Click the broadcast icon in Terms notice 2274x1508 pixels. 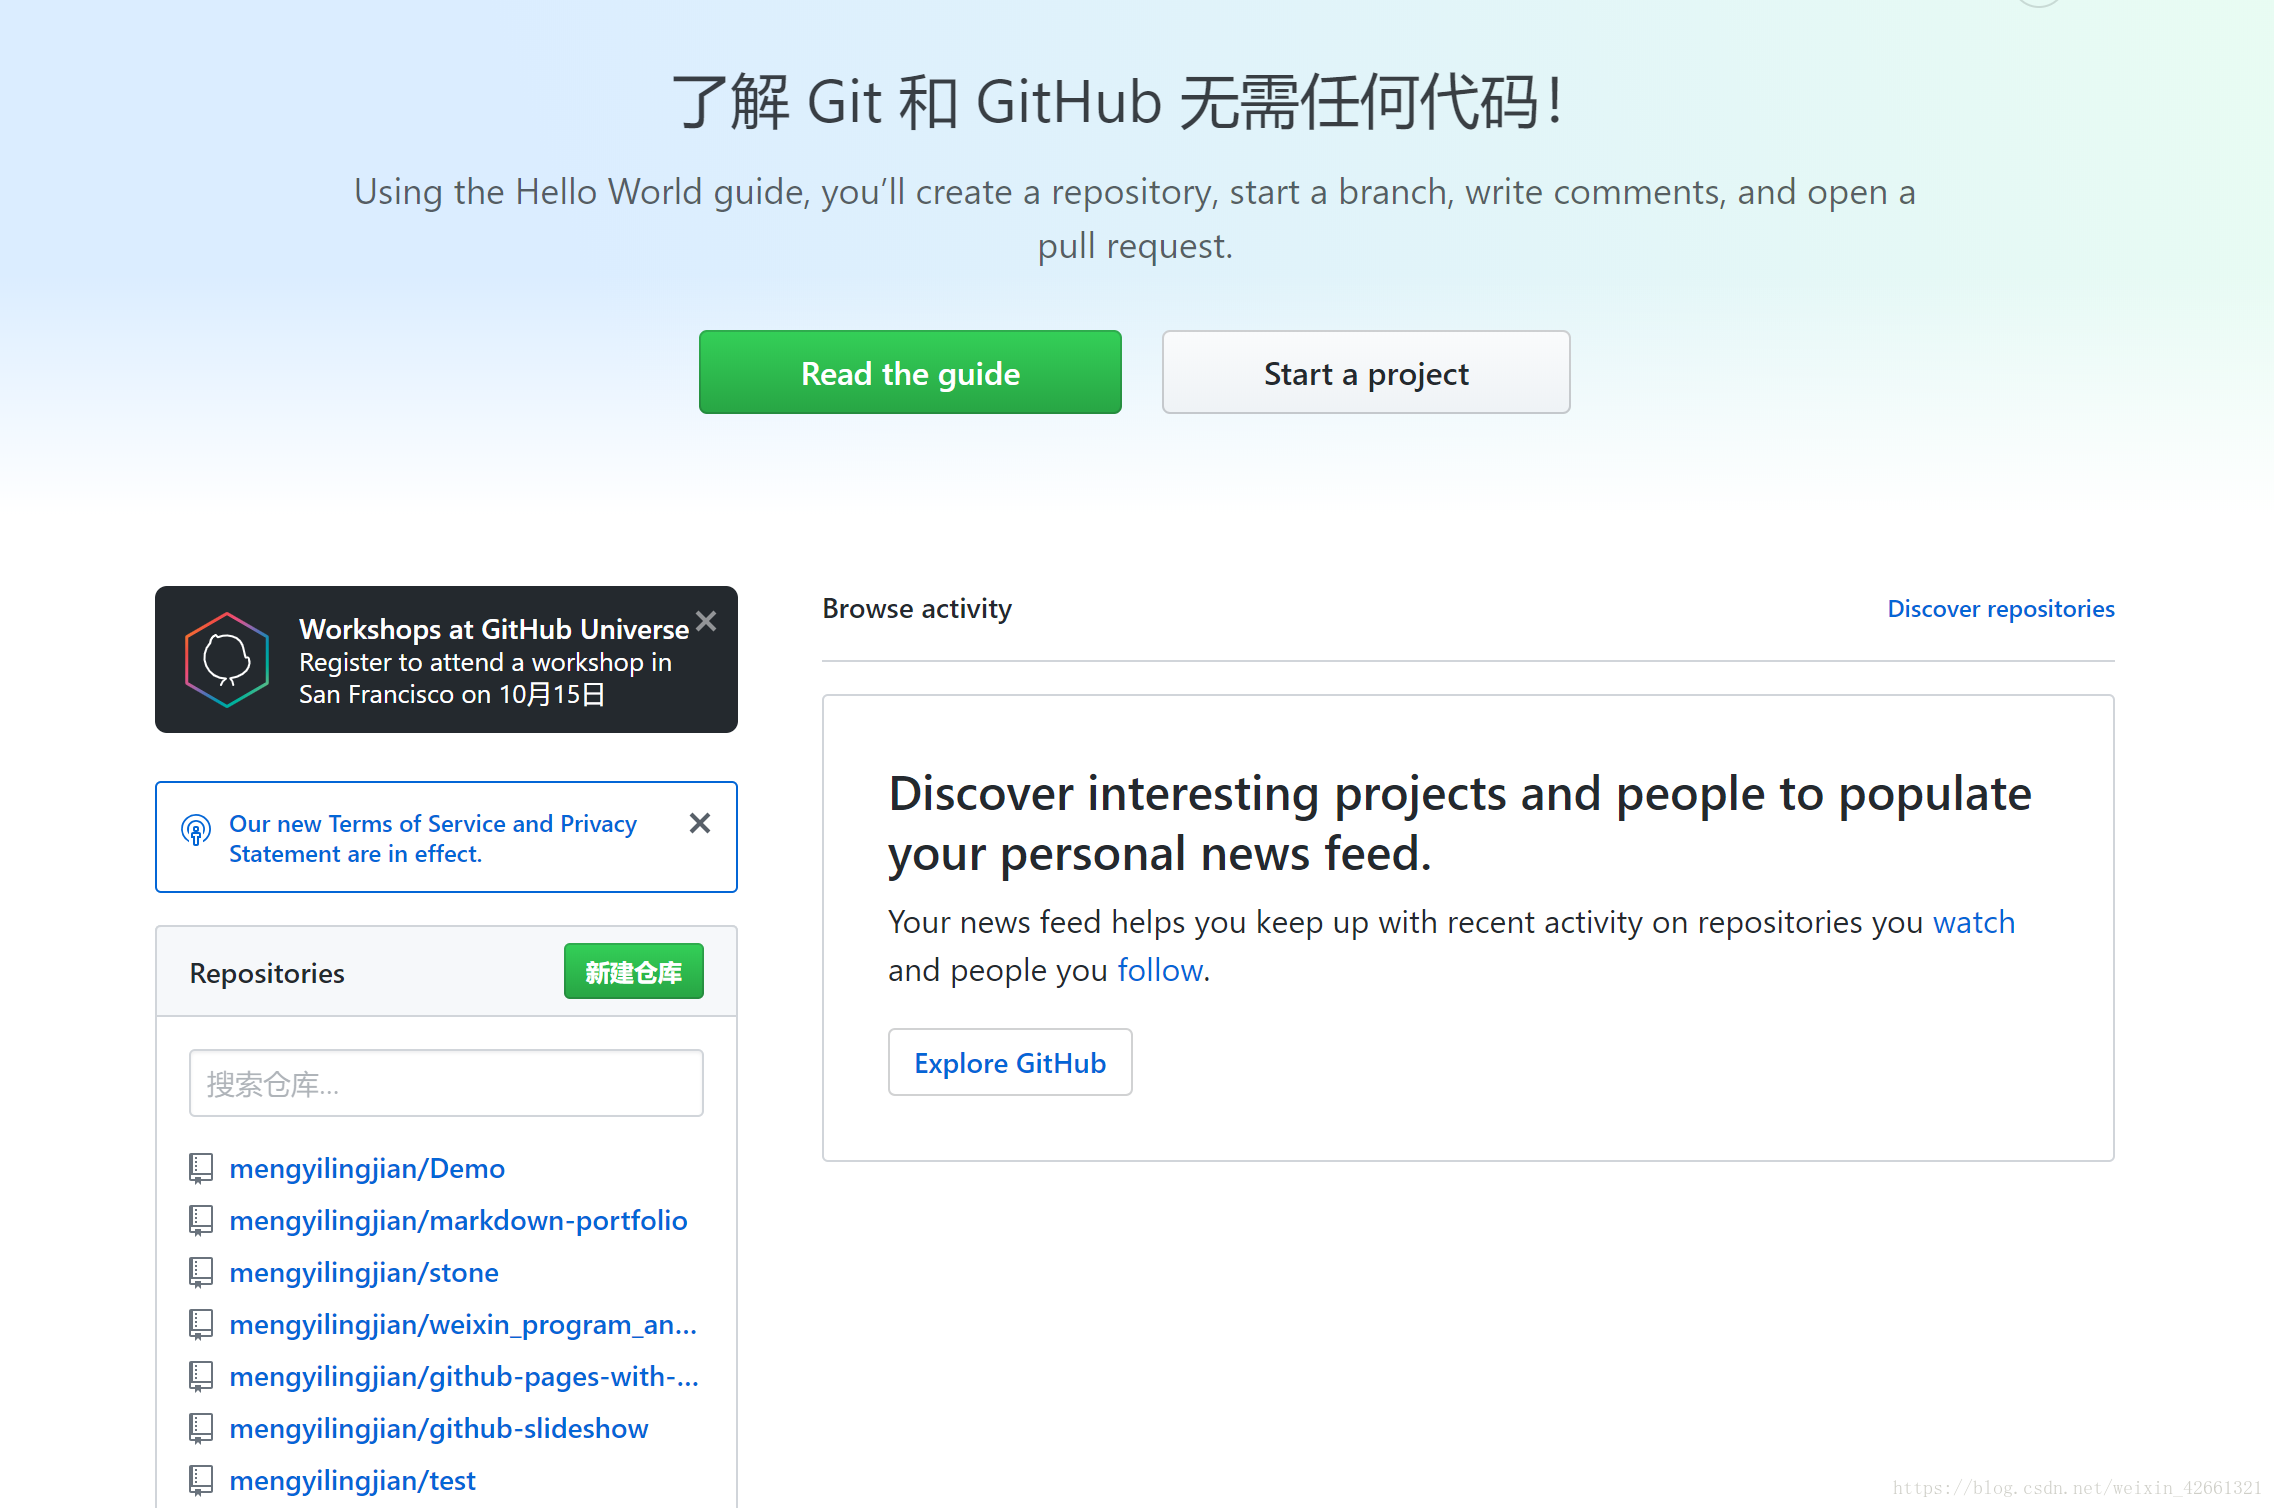tap(196, 830)
